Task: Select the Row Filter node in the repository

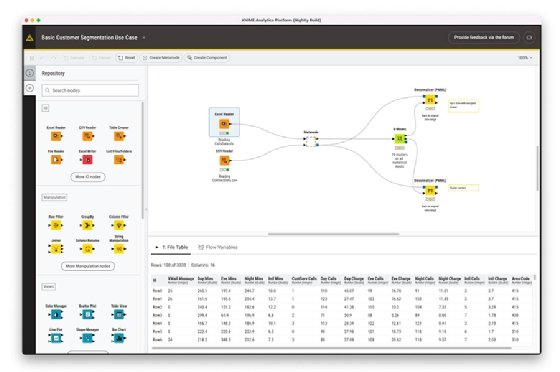Action: (56, 225)
